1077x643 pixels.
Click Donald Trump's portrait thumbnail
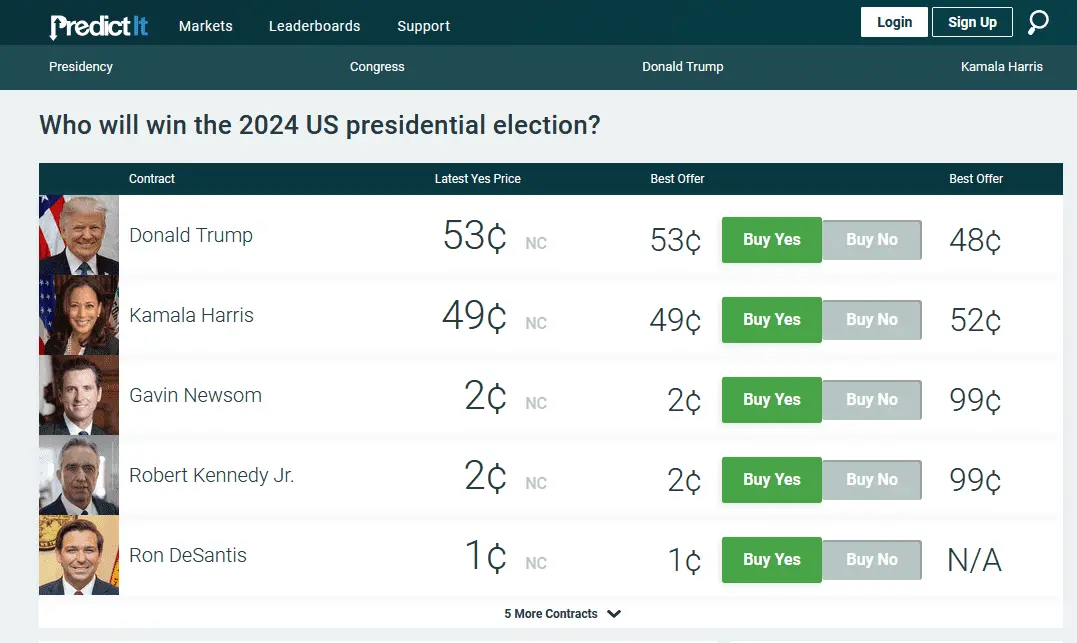coord(79,235)
